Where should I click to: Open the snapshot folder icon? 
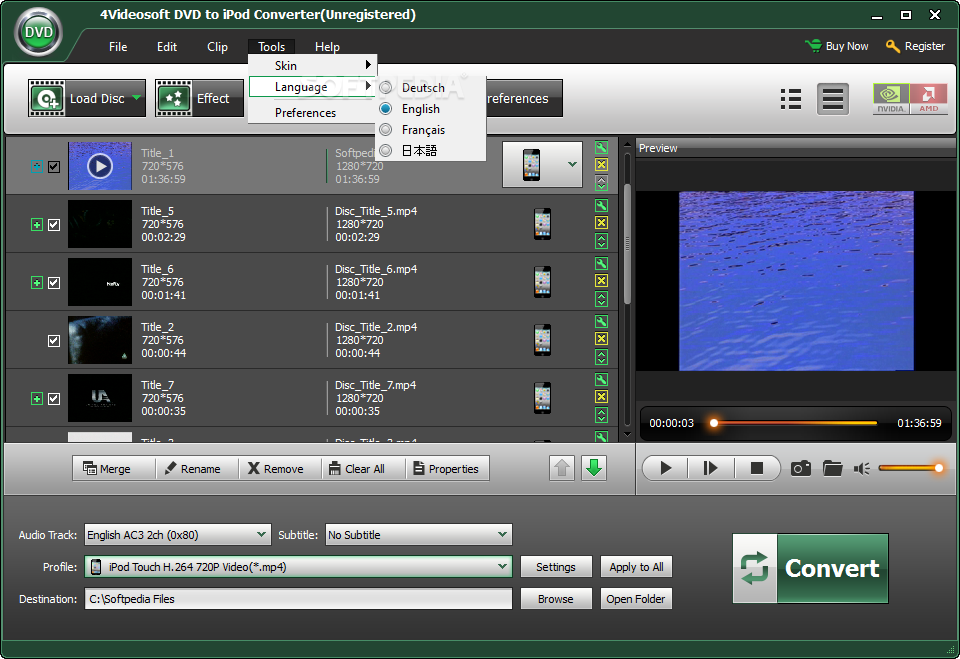[x=833, y=469]
